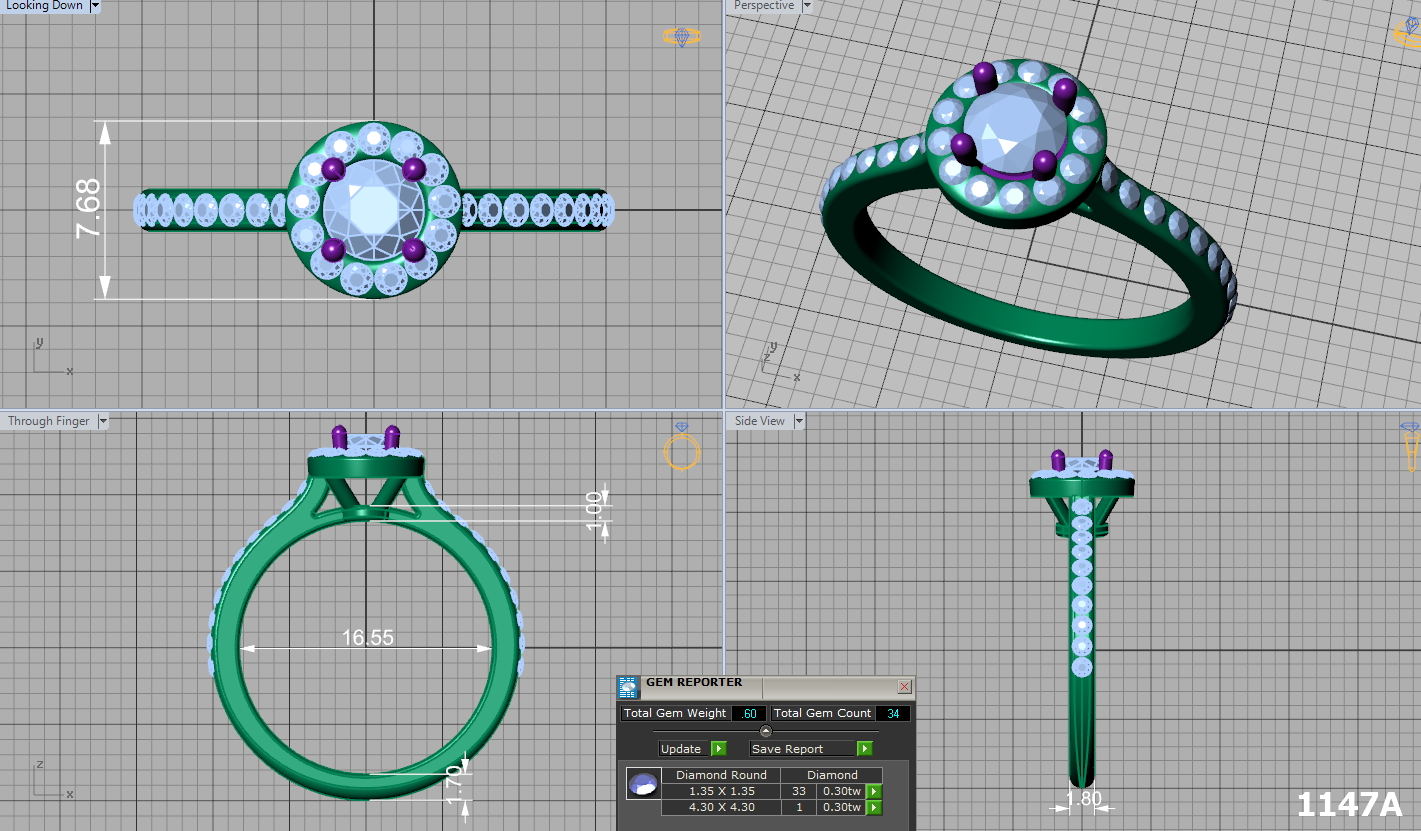The image size is (1421, 831).
Task: Click green arrow for 4.30 X 4.30 row
Action: point(874,807)
